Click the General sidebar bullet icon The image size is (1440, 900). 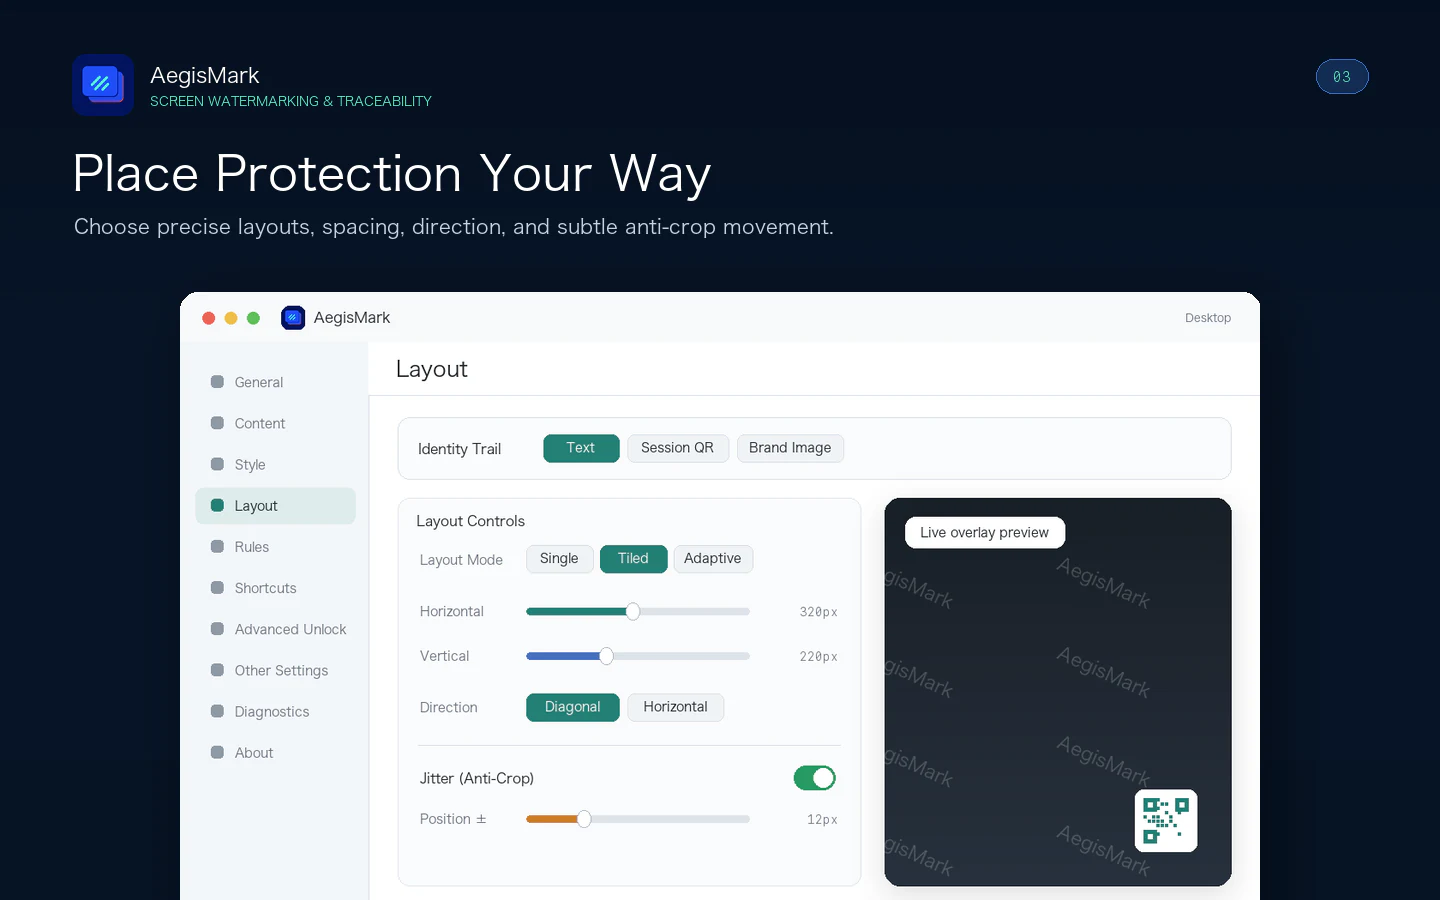click(x=217, y=382)
